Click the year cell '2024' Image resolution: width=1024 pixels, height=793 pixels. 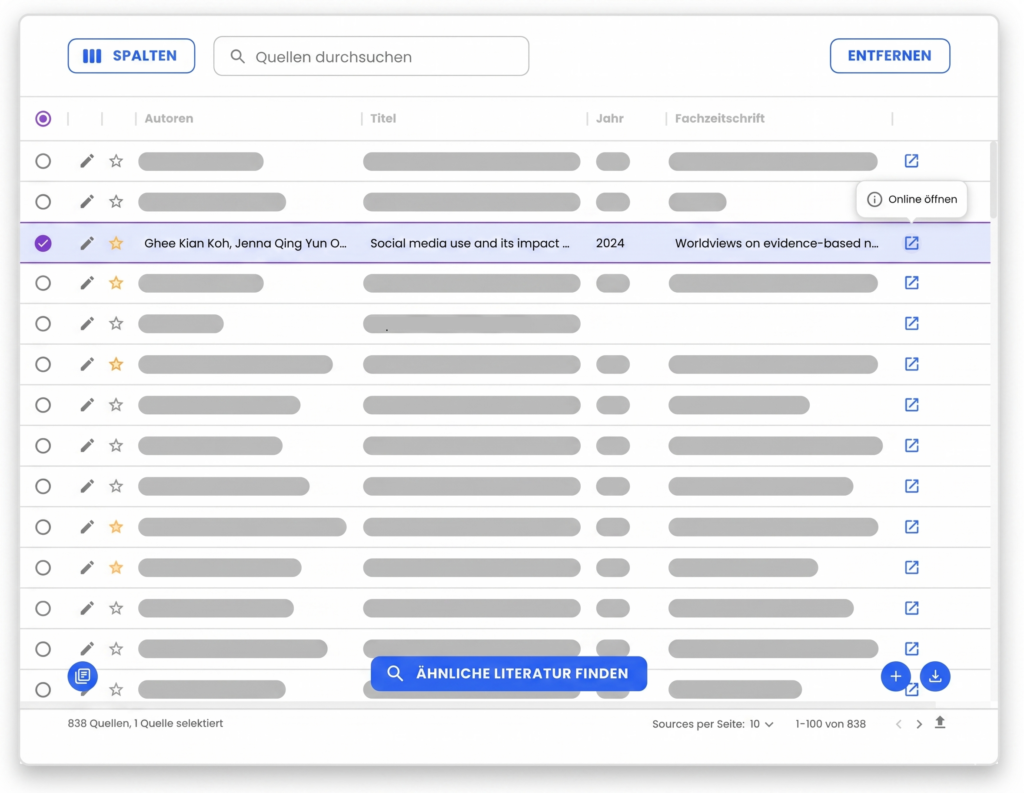pos(610,243)
